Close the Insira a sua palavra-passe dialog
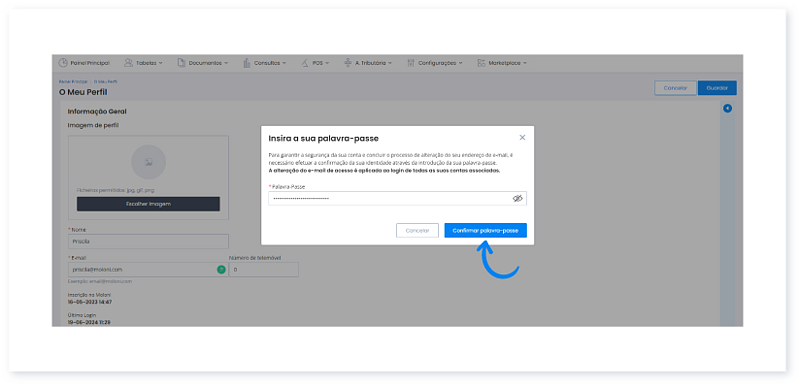Screen dimensions: 800x386 coord(522,138)
